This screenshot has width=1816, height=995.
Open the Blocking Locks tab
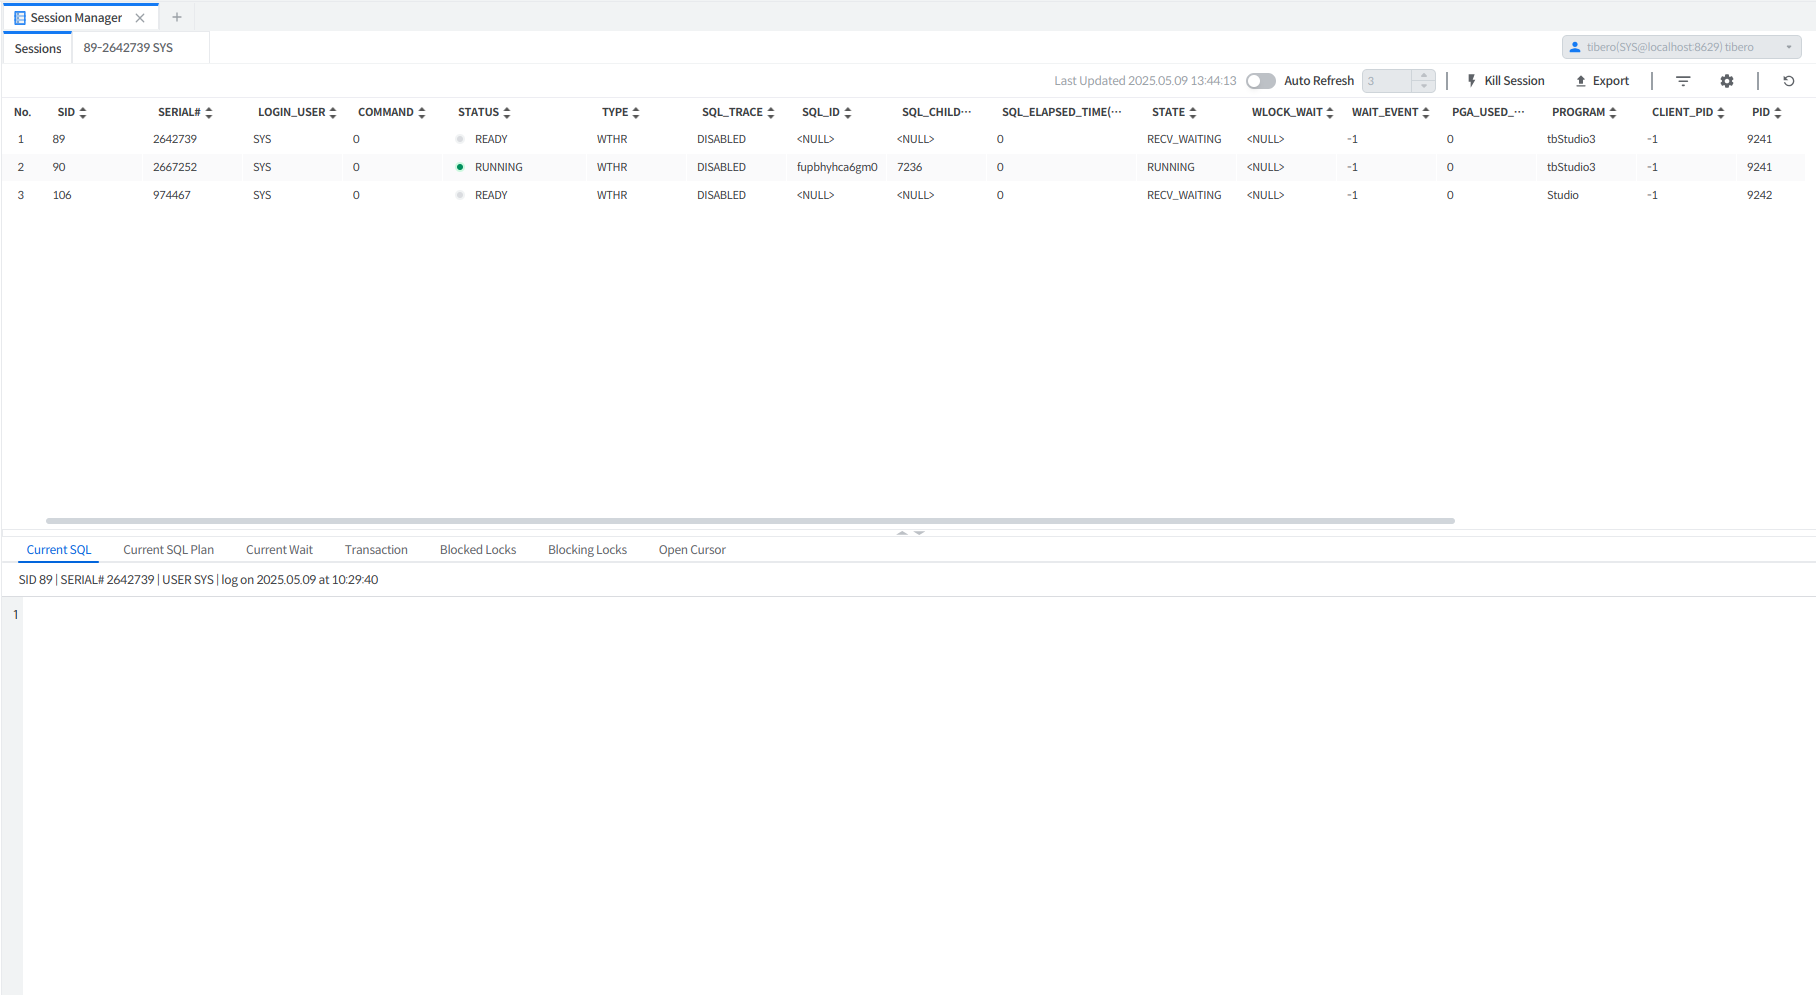click(x=587, y=550)
